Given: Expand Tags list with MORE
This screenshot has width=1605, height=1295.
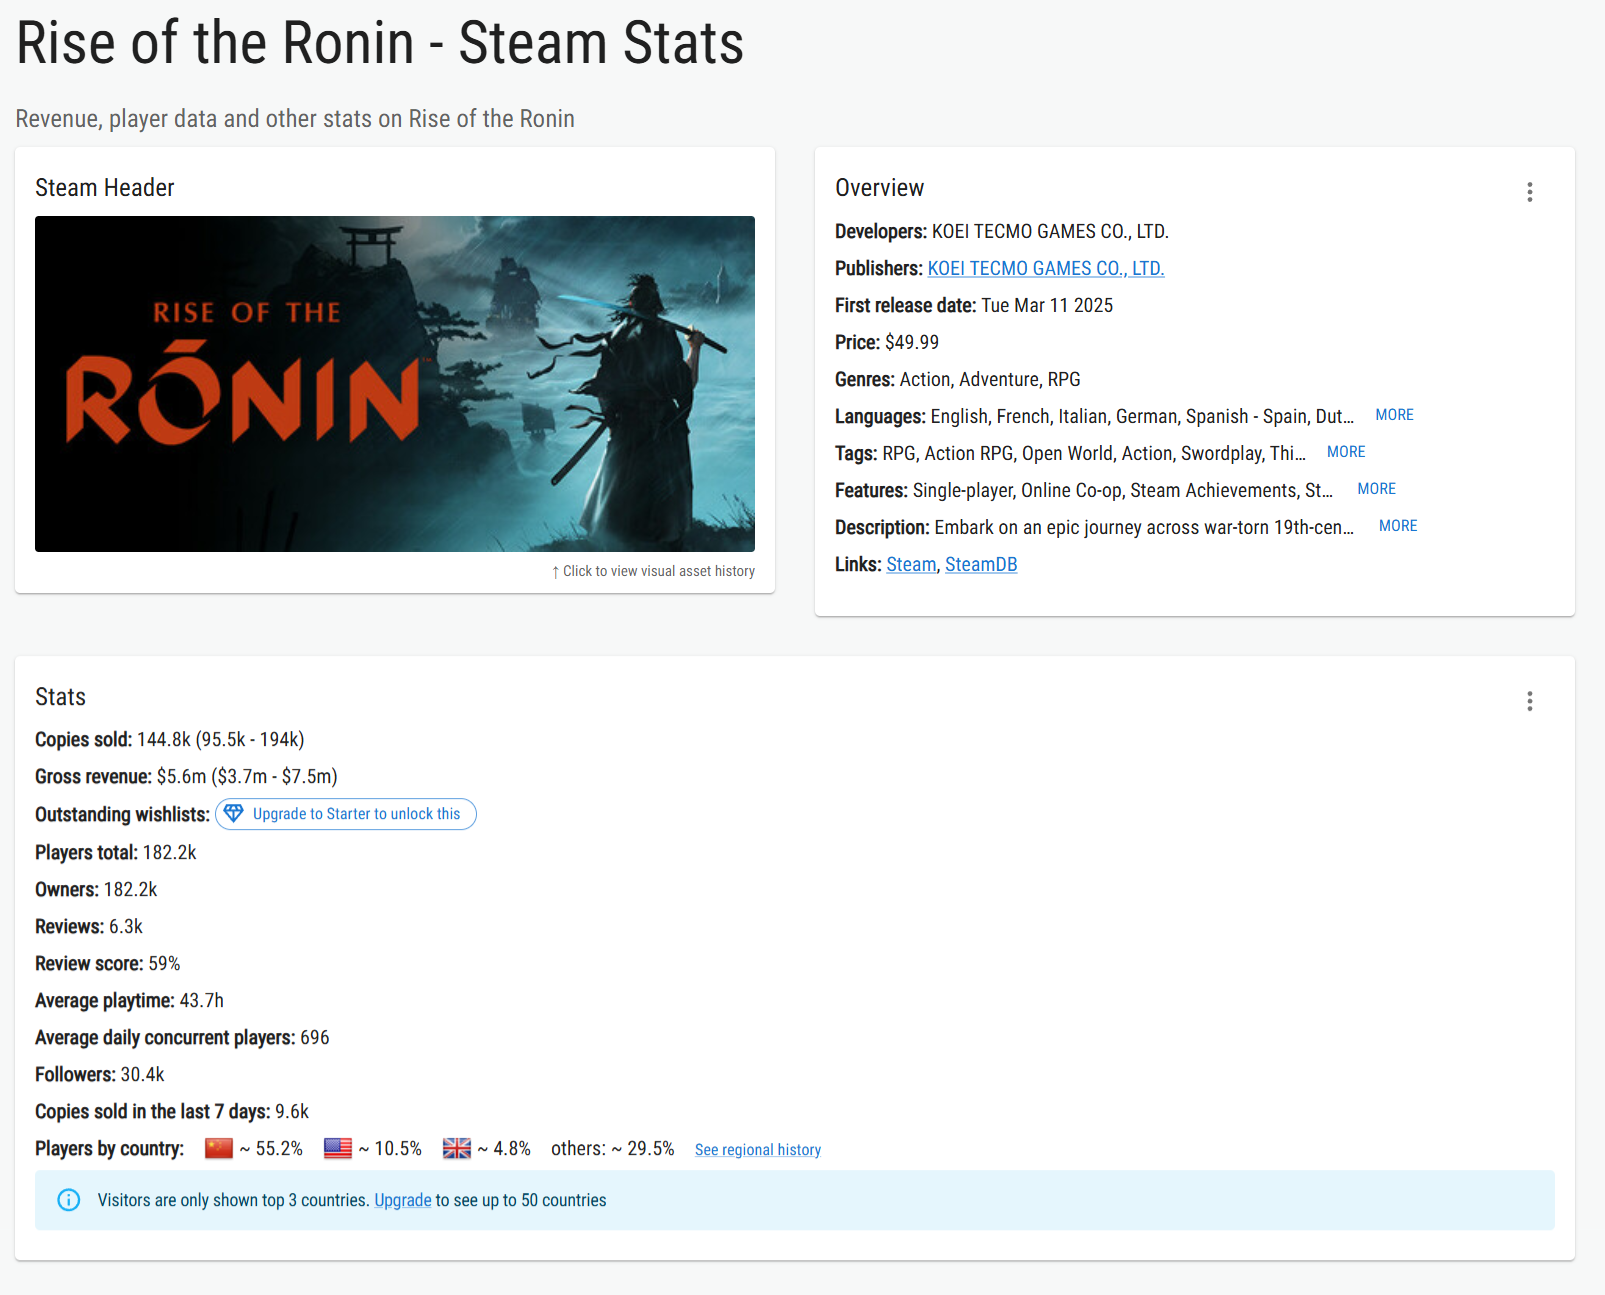Looking at the screenshot, I should tap(1346, 452).
